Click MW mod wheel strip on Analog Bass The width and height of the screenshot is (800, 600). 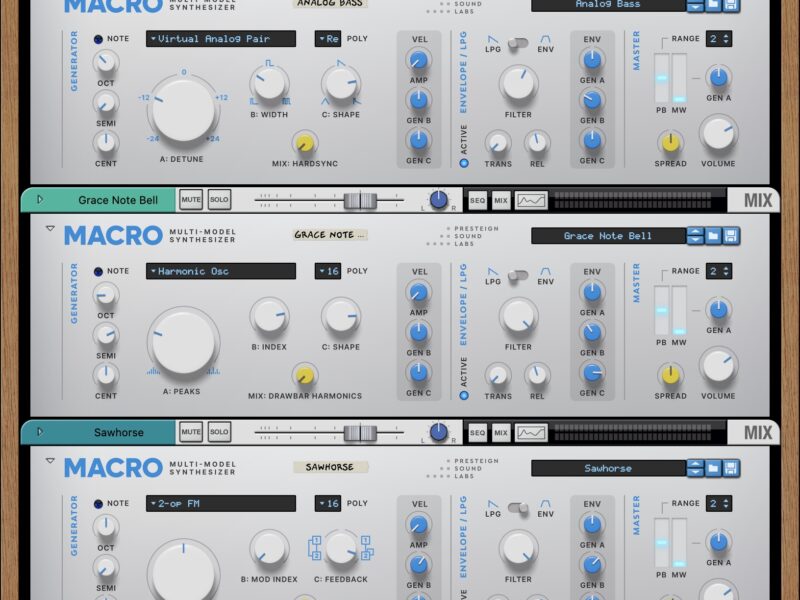(679, 78)
